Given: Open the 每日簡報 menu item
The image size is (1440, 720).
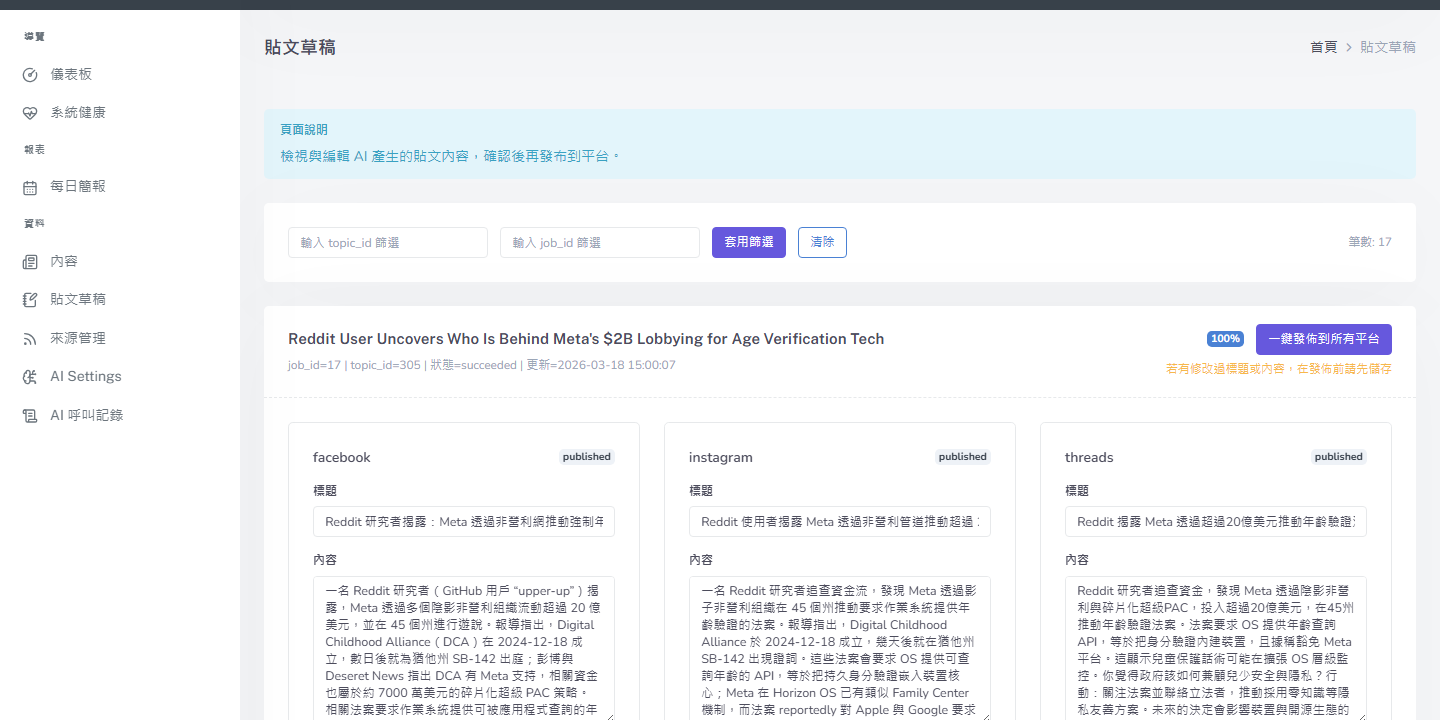Looking at the screenshot, I should click(78, 187).
